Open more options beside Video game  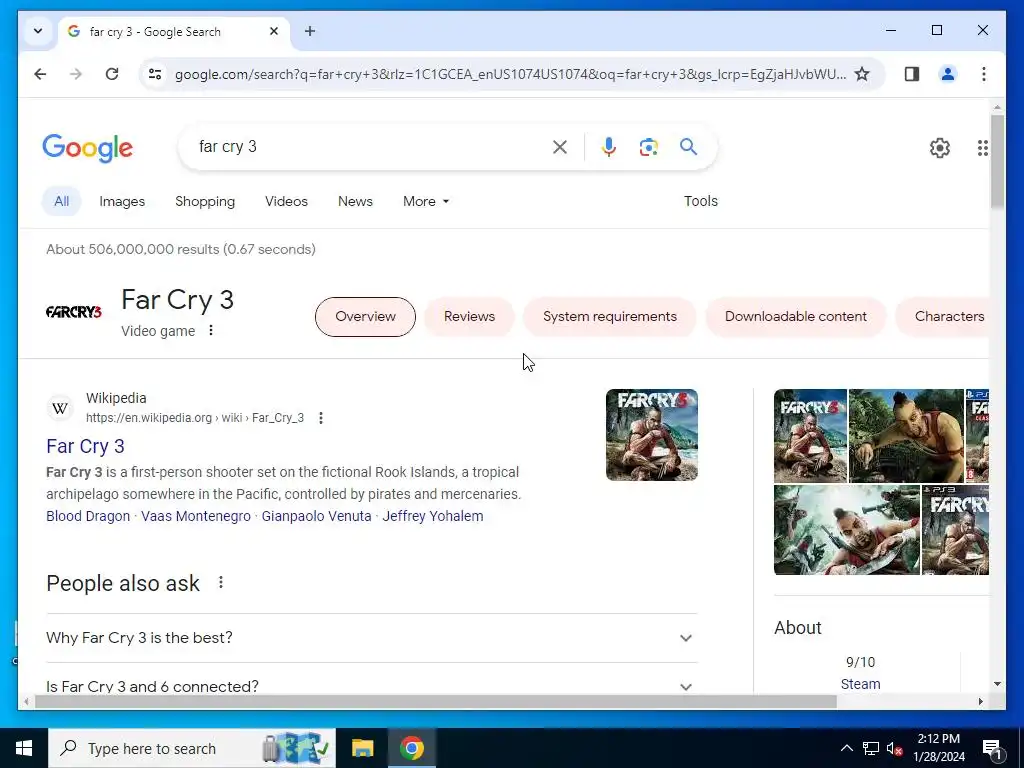pos(211,330)
